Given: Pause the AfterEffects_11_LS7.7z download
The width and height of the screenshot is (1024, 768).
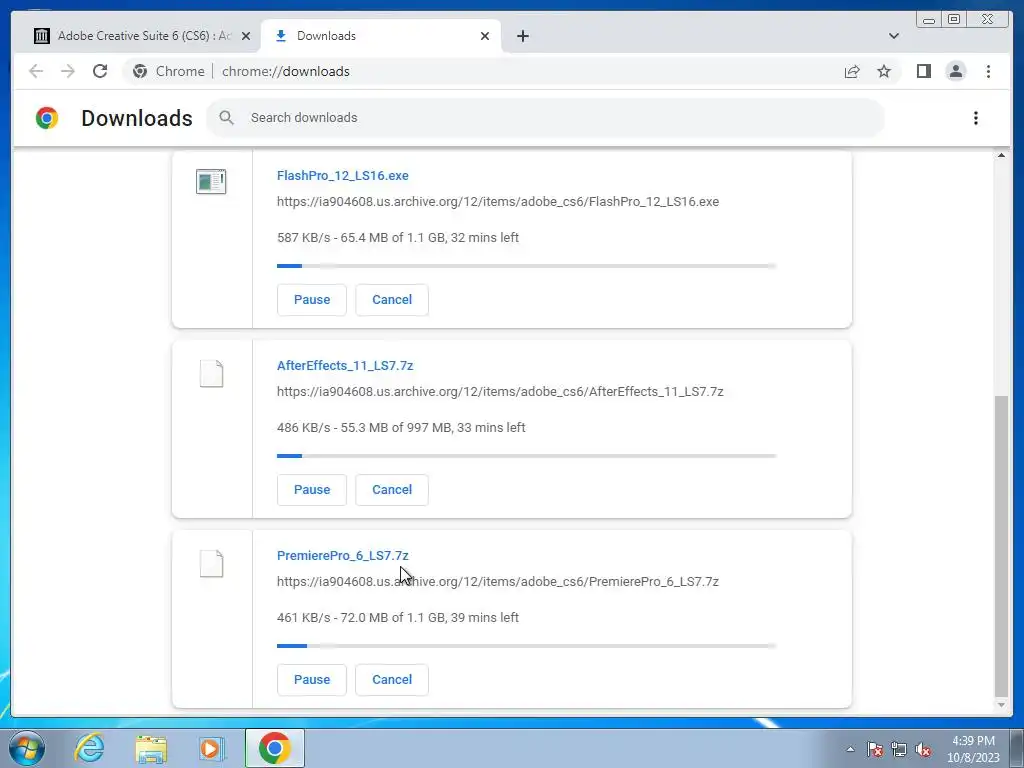Looking at the screenshot, I should click(x=312, y=490).
